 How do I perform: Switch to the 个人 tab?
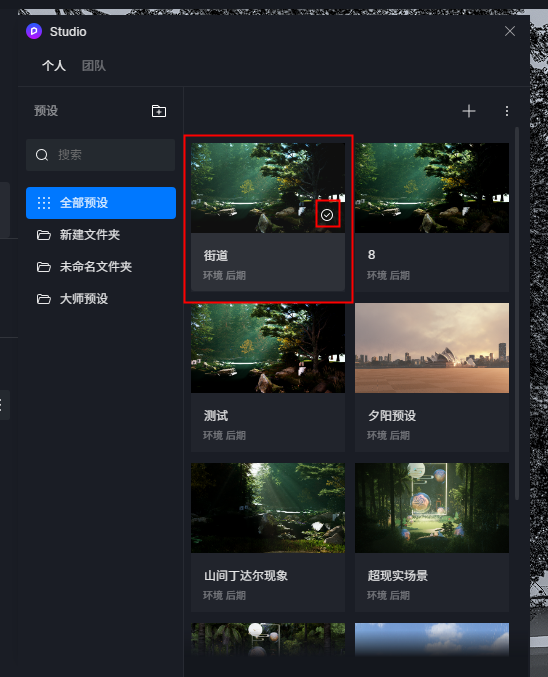point(54,66)
